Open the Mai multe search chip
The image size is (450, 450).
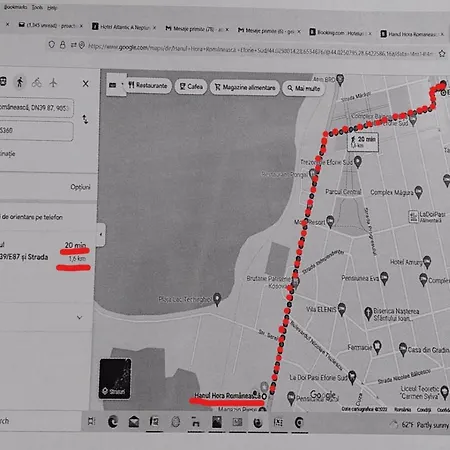coord(303,88)
